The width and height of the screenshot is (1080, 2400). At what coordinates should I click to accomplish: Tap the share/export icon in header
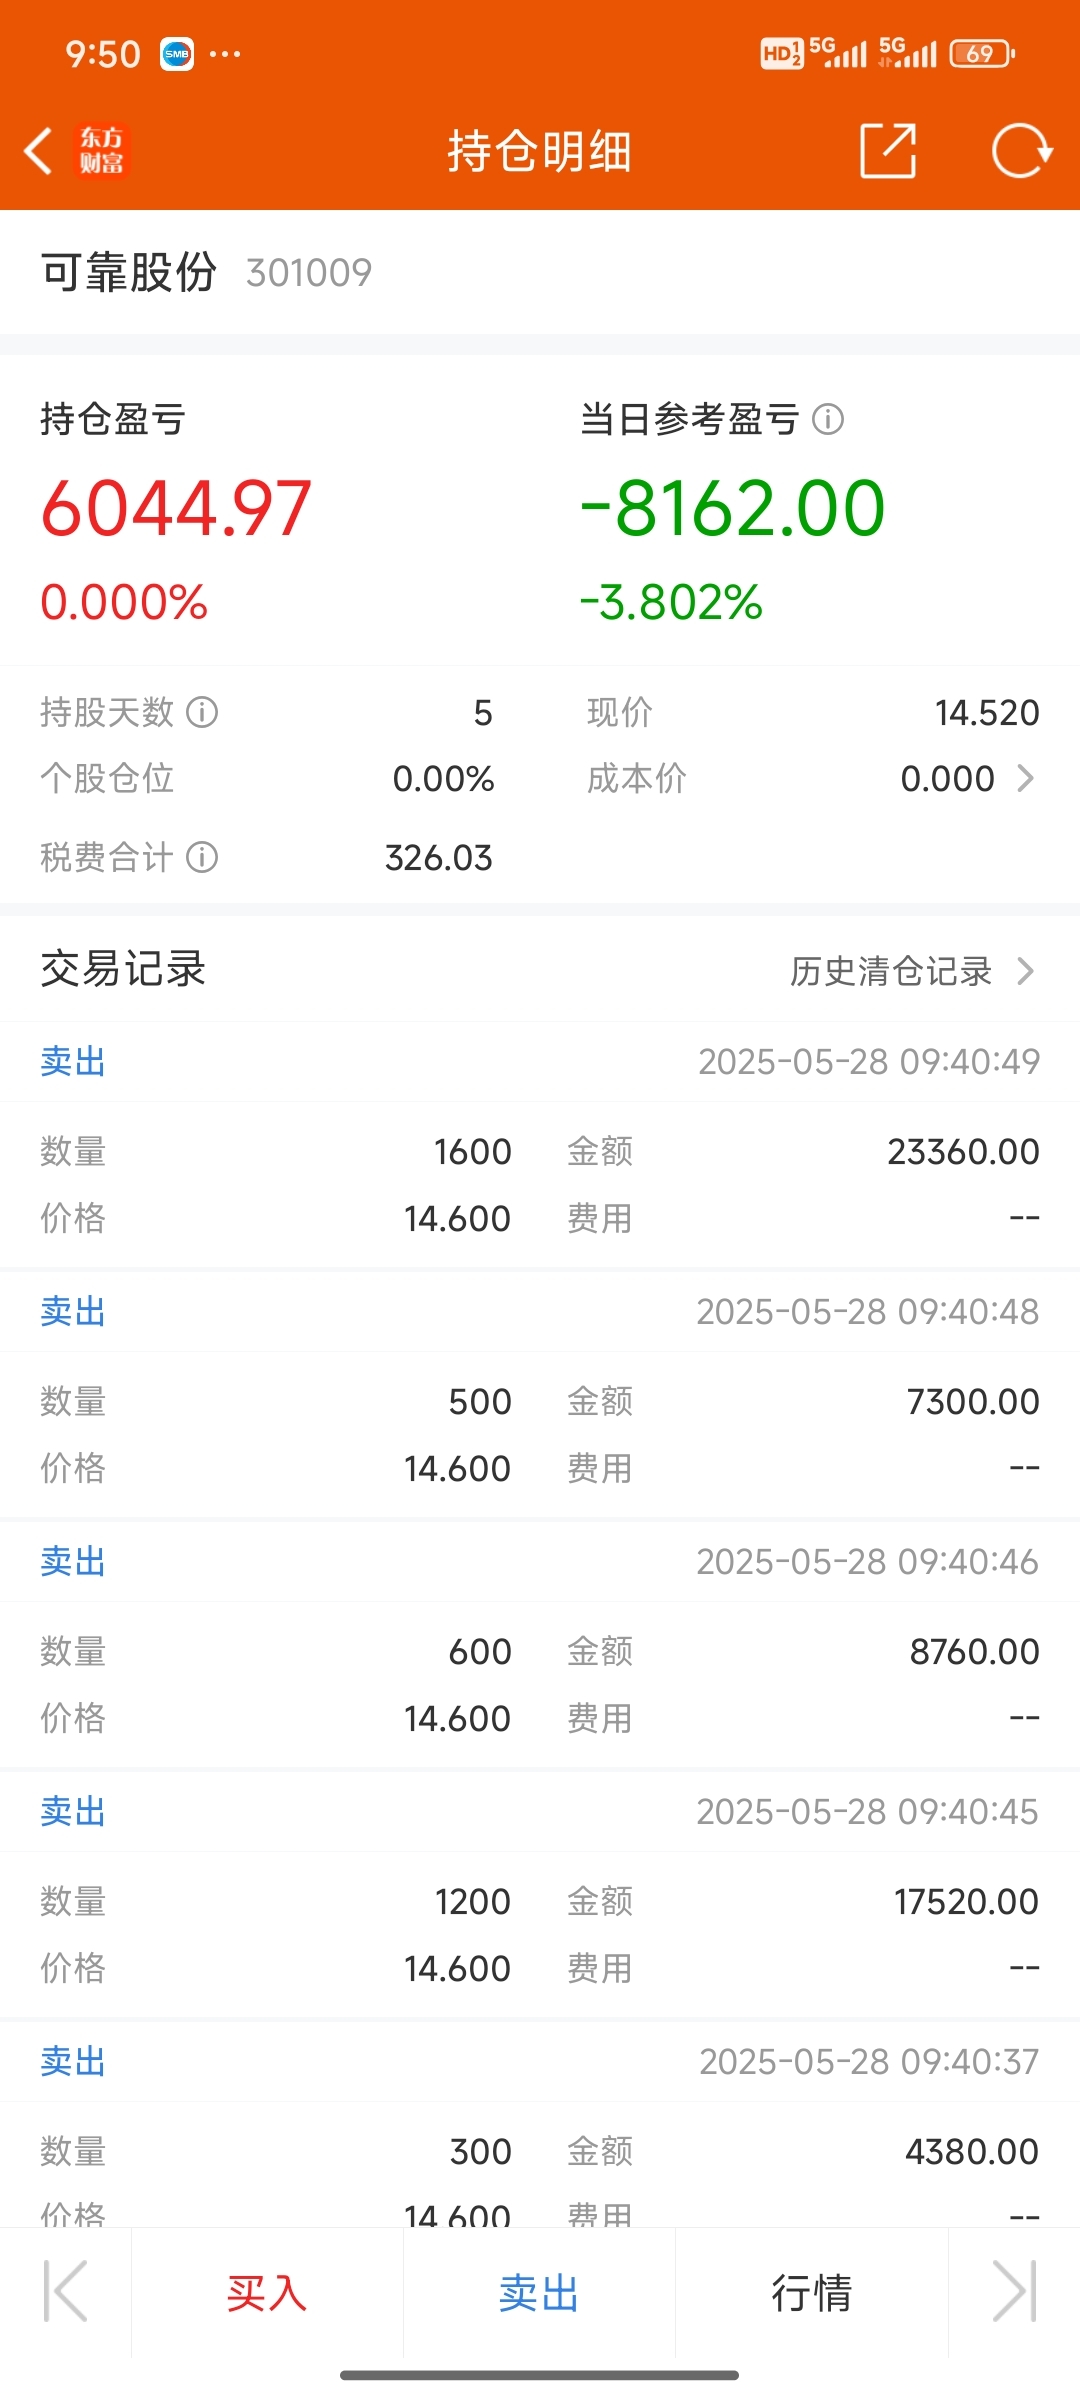click(888, 151)
